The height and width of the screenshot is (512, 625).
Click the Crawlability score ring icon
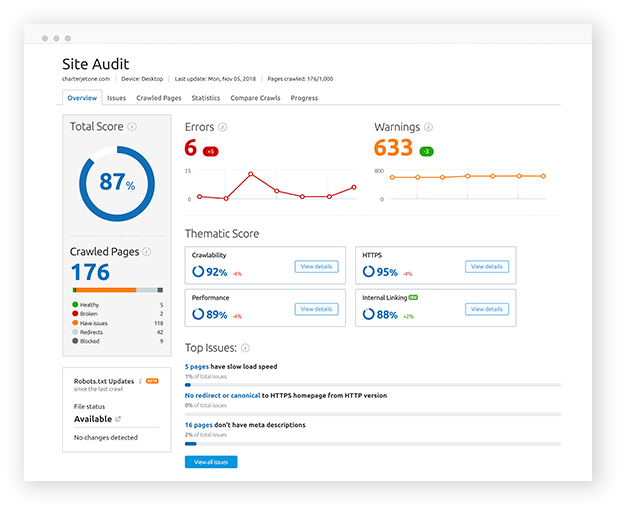(x=198, y=271)
